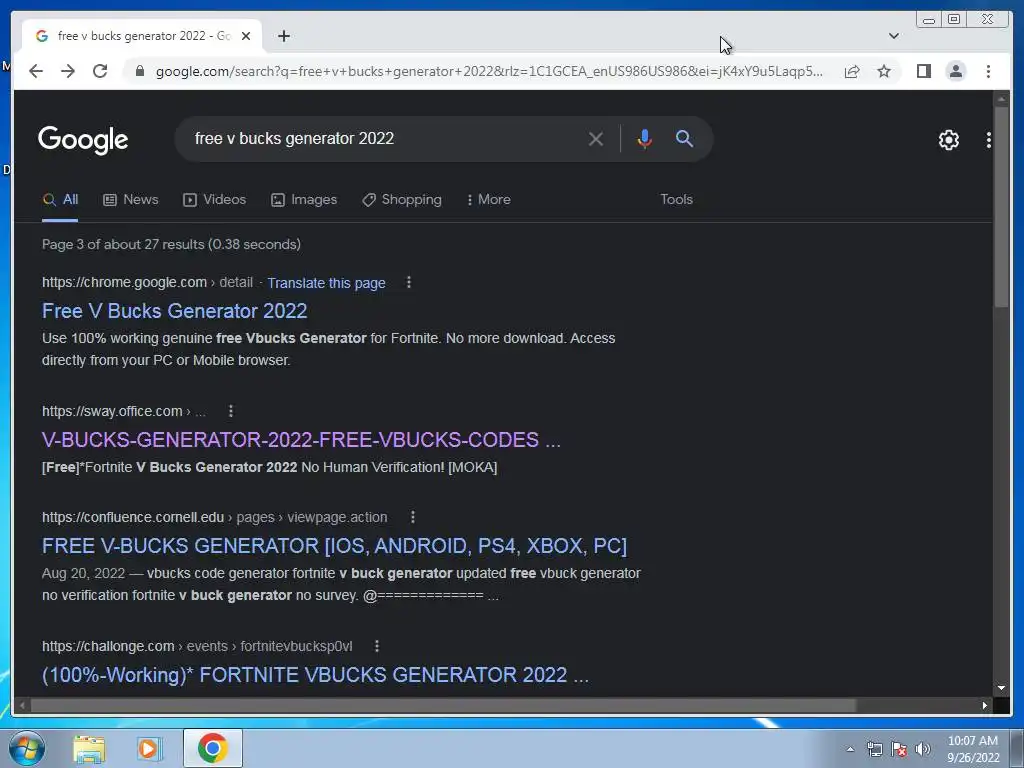Screen dimensions: 1024x768
Task: Click the horizontal scrollbar right arrow
Action: (x=984, y=705)
